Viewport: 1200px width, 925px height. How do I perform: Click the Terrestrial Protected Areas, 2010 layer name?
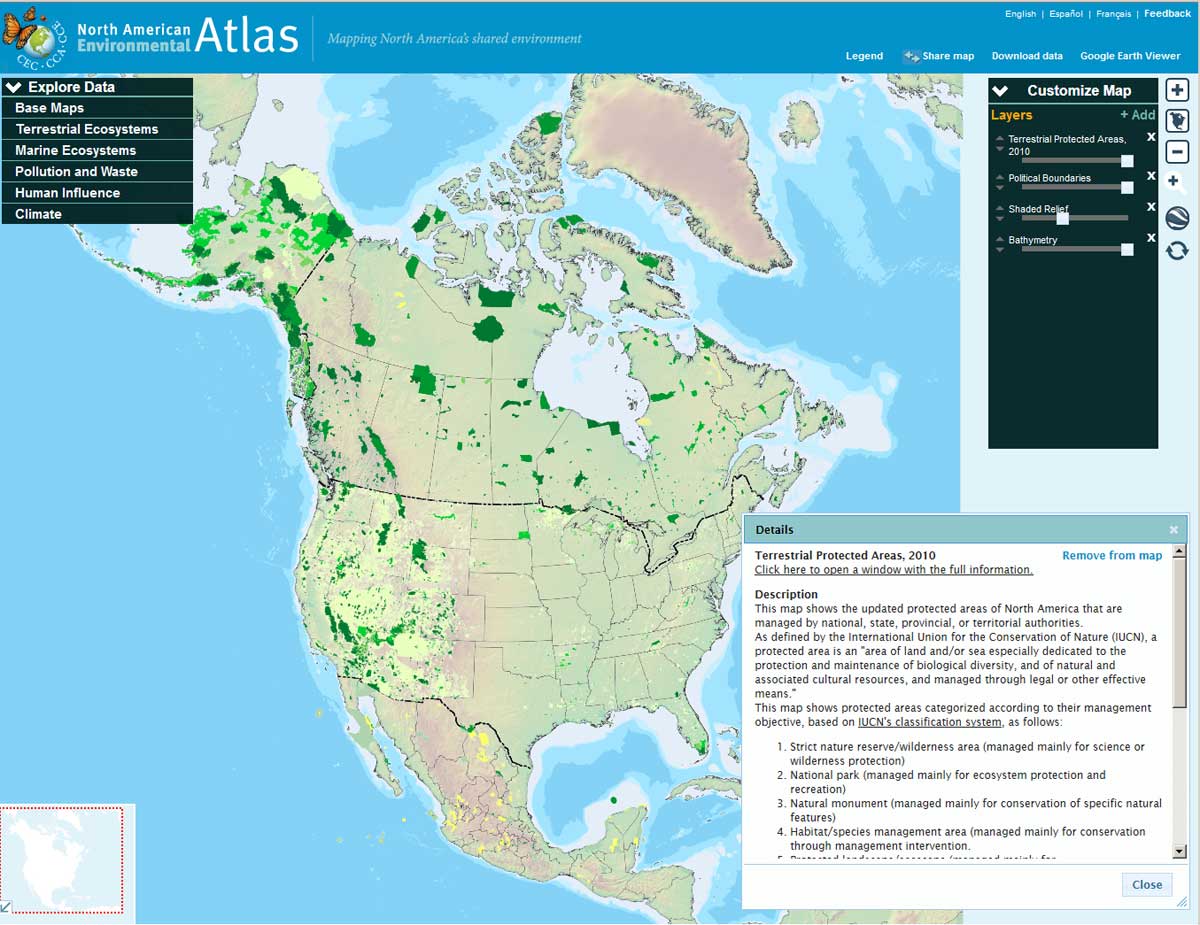(x=1067, y=145)
